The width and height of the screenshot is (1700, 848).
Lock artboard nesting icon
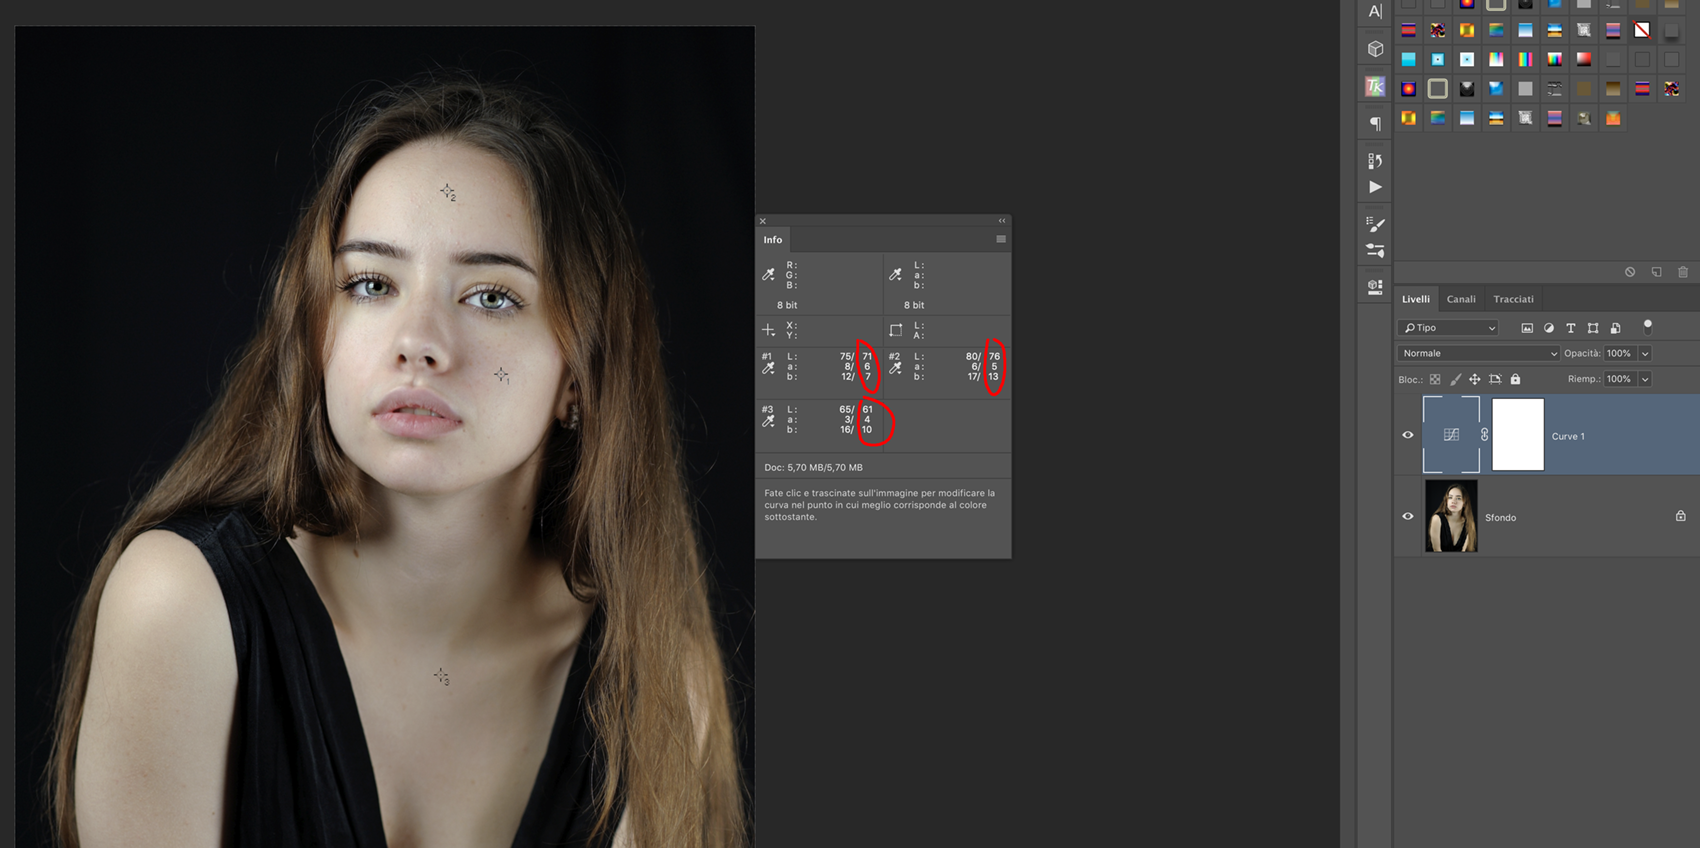pos(1495,379)
